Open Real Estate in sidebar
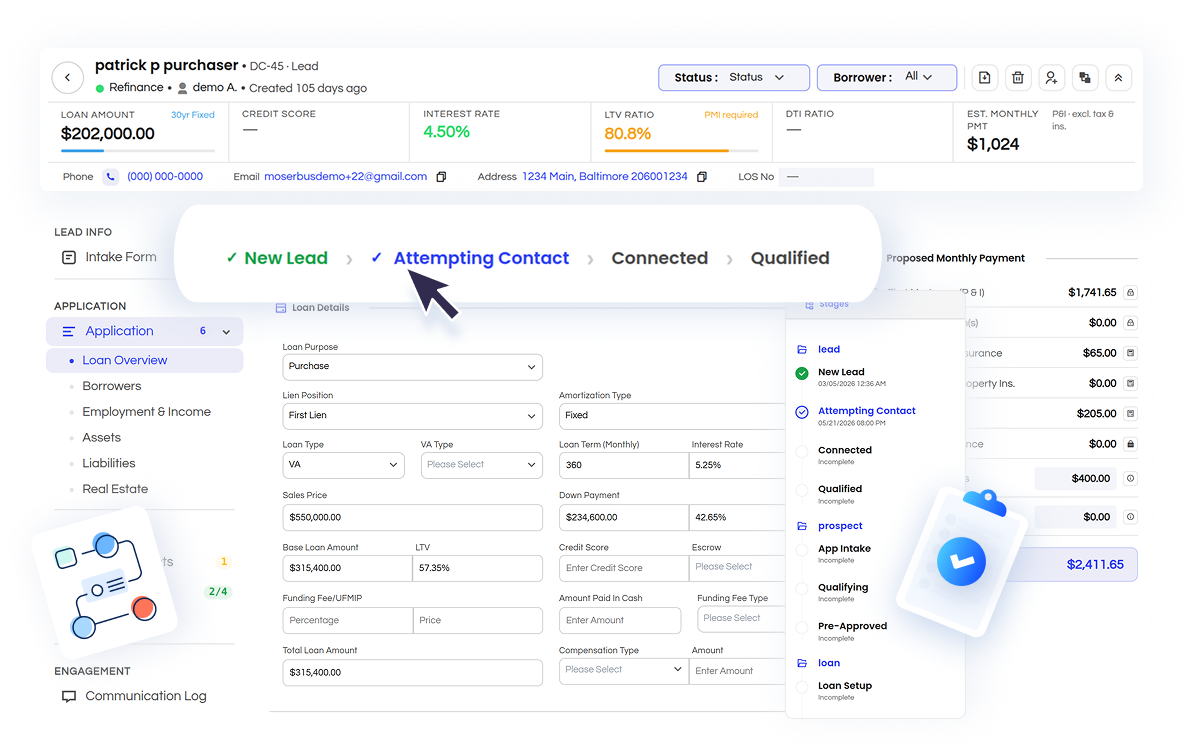The image size is (1195, 752). click(115, 489)
